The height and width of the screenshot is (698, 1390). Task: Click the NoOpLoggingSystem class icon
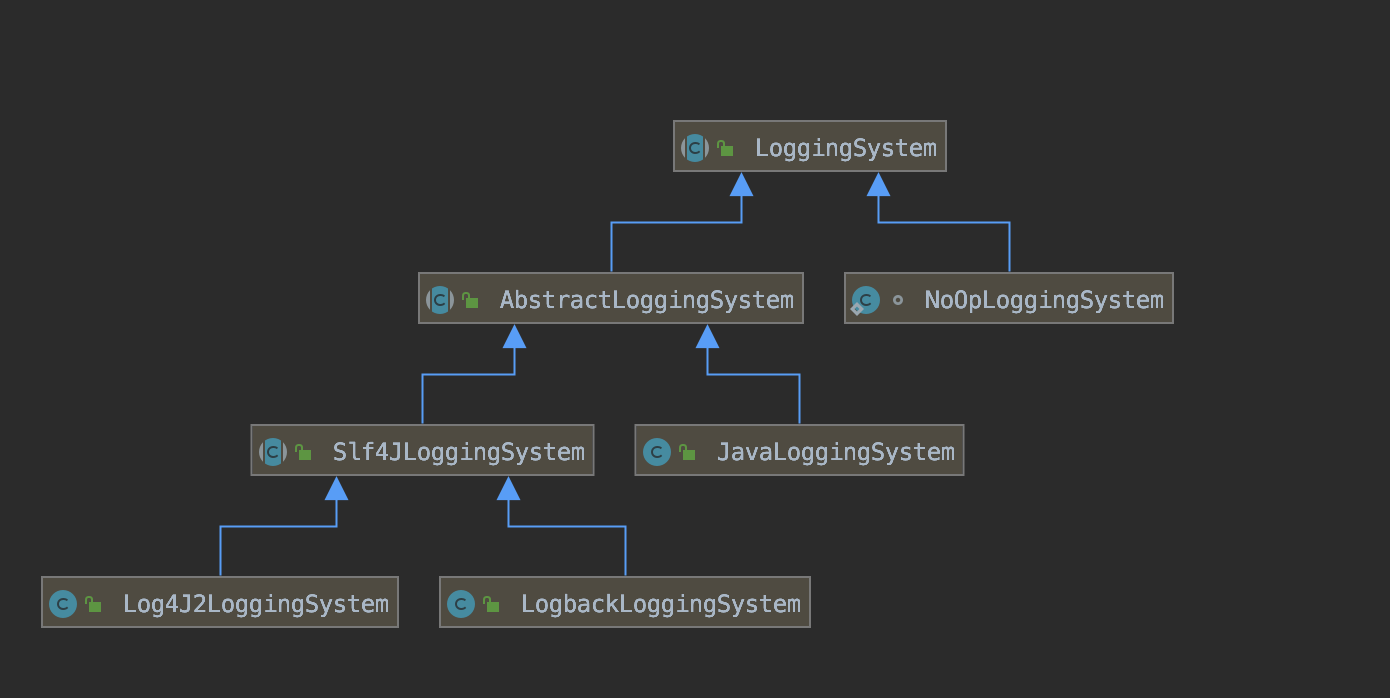tap(865, 300)
